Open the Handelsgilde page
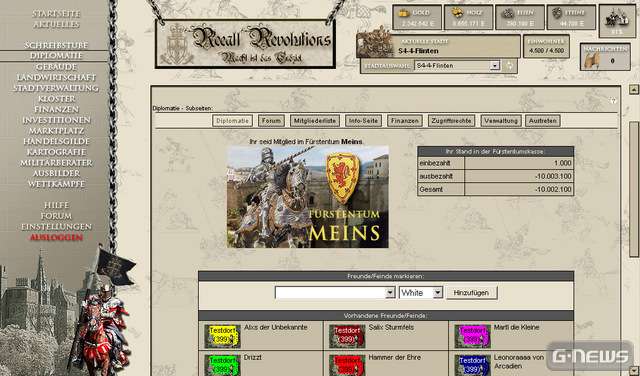This screenshot has height=376, width=640. [56, 141]
